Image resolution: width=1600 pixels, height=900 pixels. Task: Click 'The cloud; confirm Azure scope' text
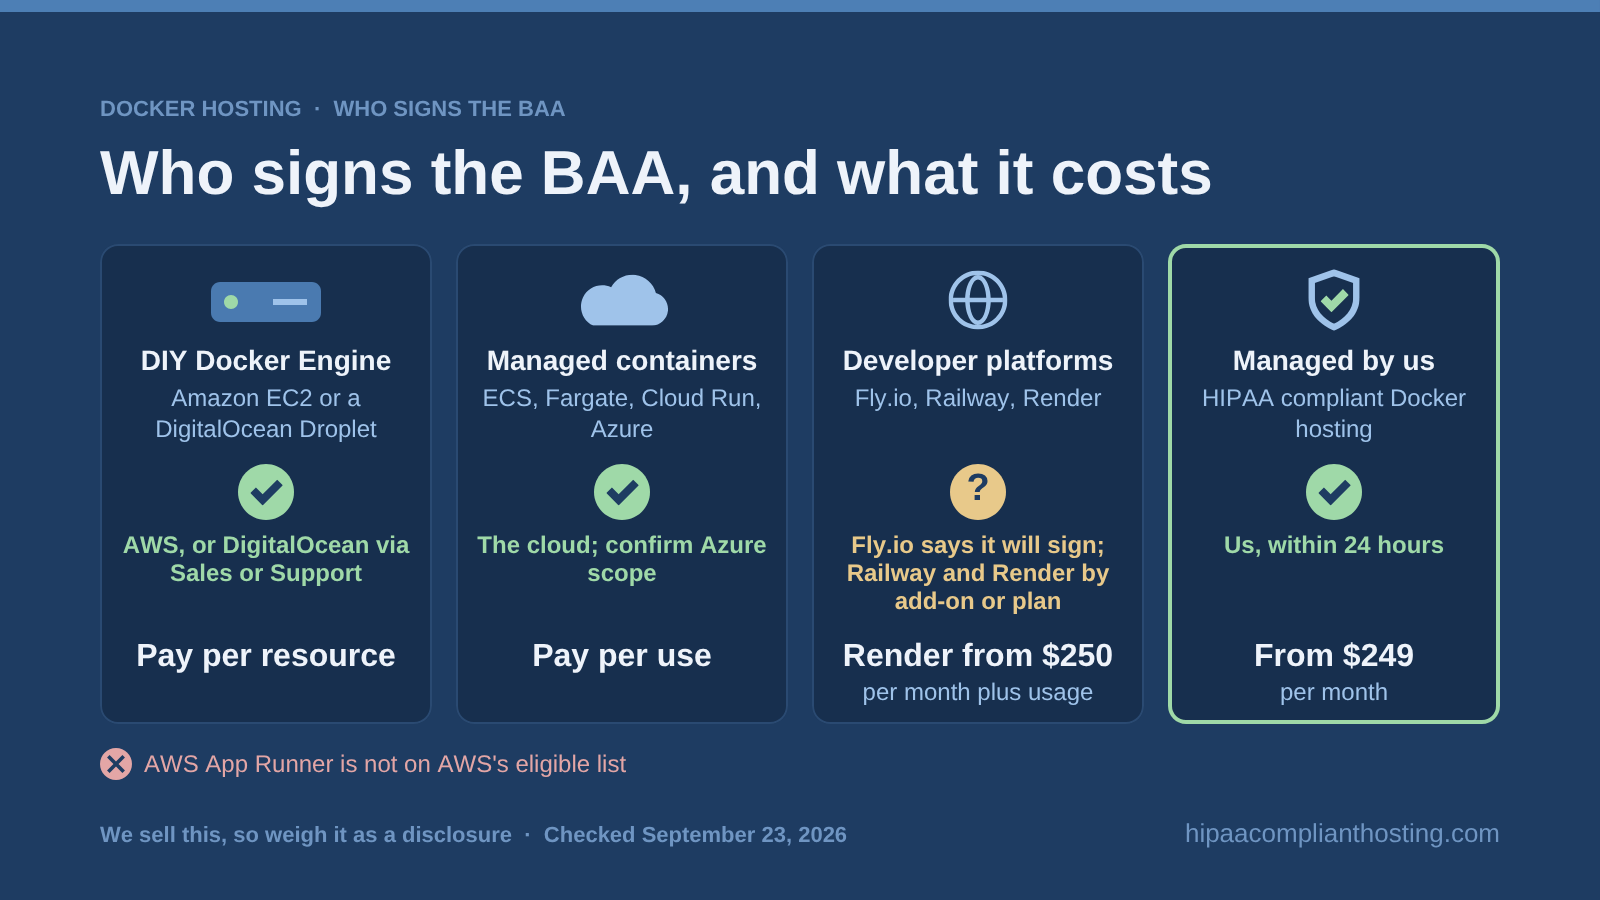[622, 559]
